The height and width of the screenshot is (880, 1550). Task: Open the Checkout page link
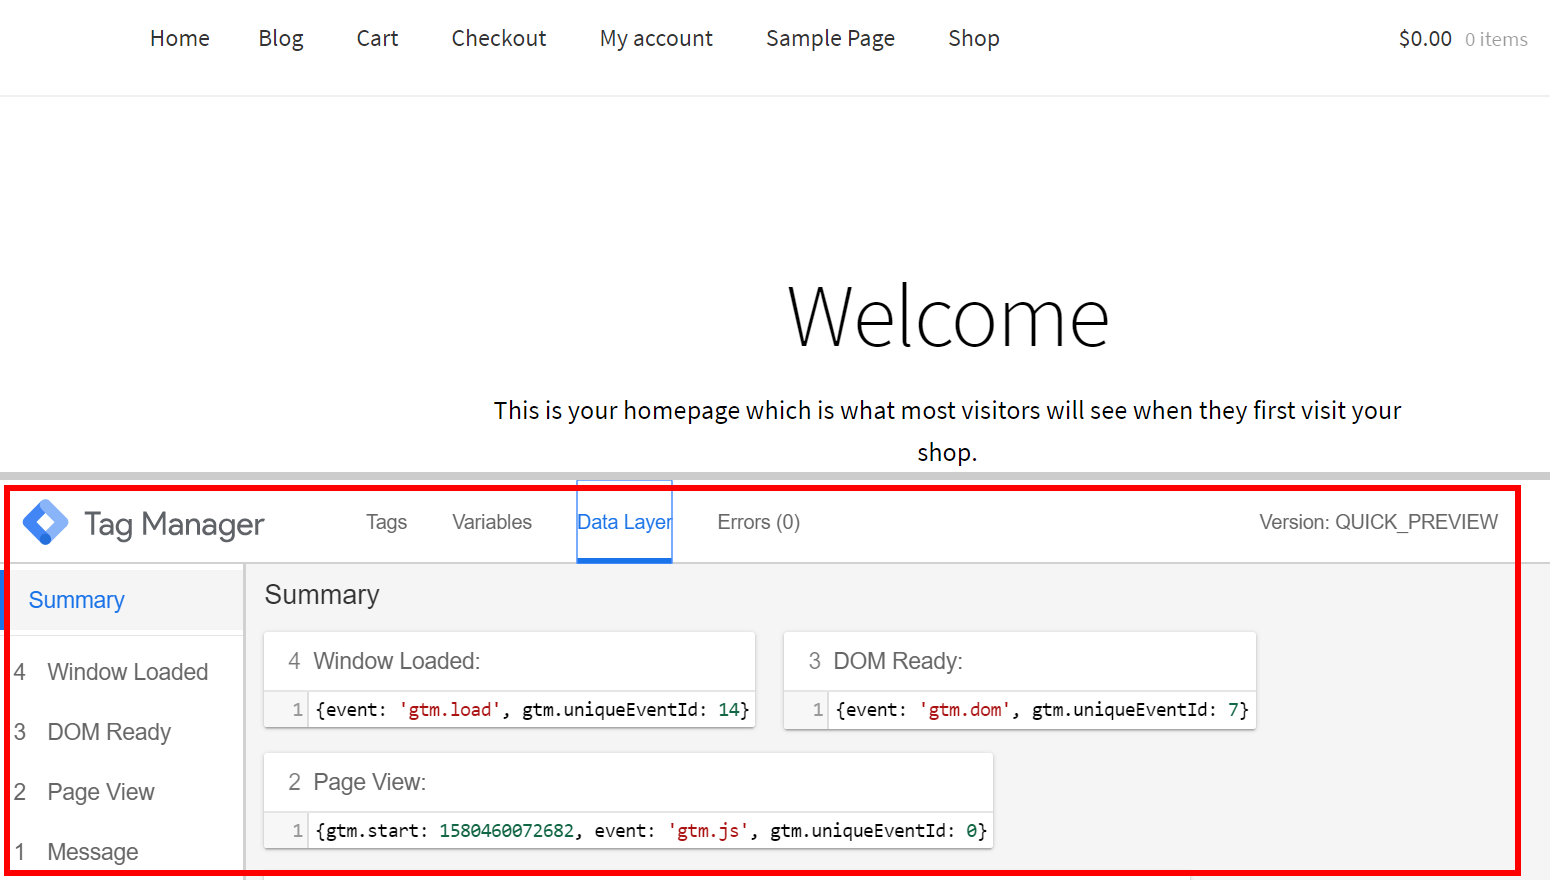(499, 38)
